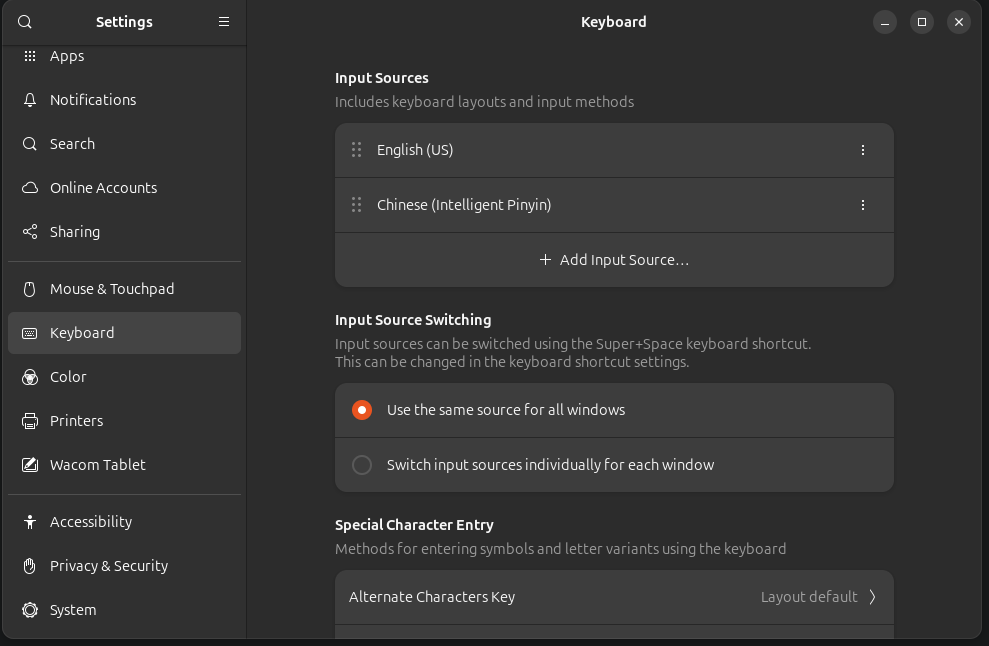Screen dimensions: 989x646
Task: Click drag handle icon beside English (US)
Action: (356, 150)
